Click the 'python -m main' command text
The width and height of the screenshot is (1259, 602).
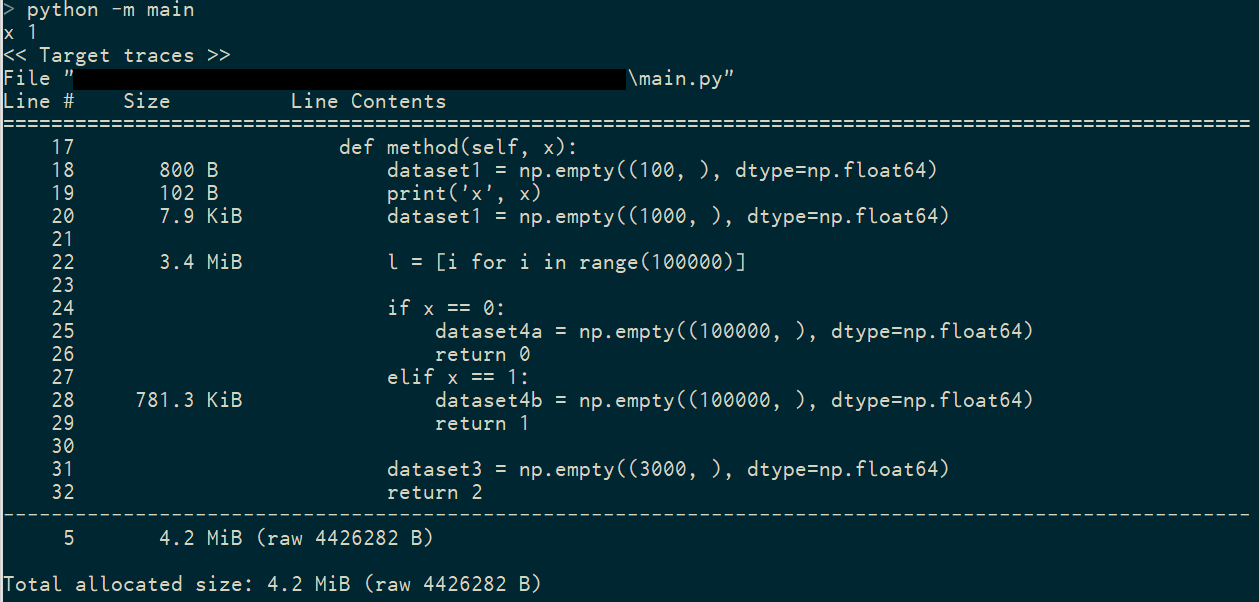[x=111, y=10]
